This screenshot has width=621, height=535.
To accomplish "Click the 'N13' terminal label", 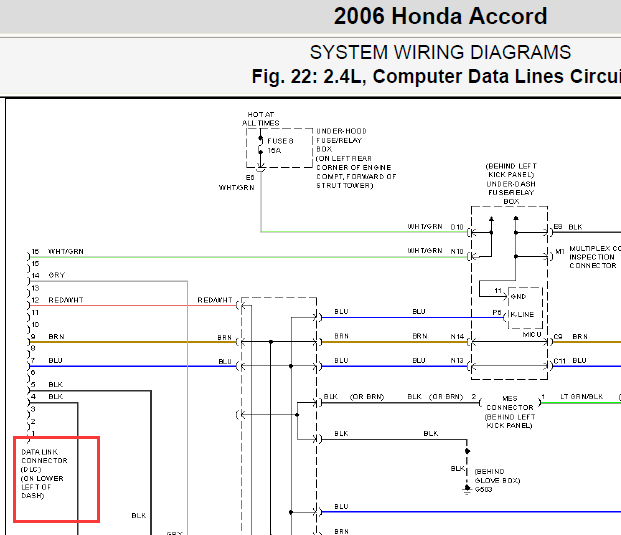I will coord(457,361).
